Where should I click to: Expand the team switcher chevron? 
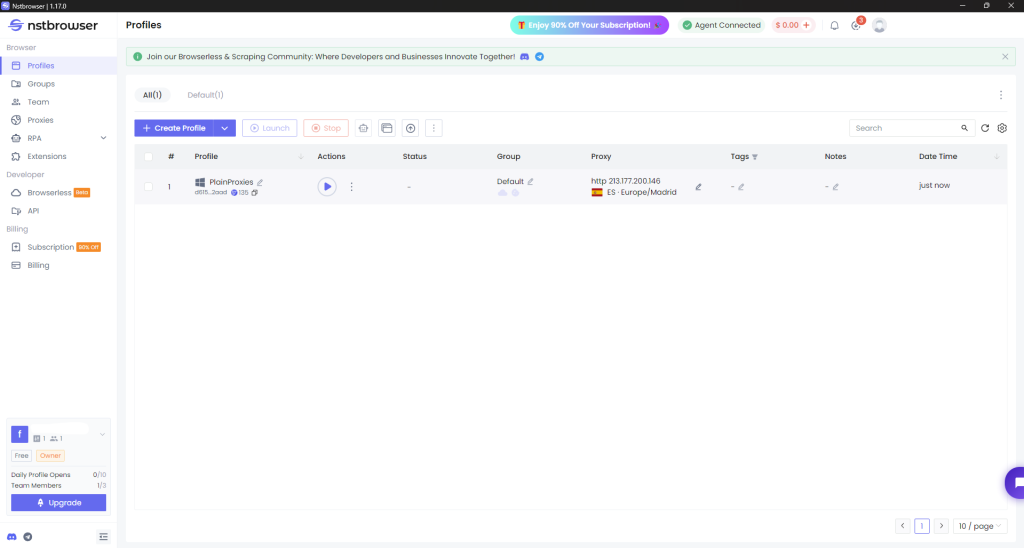pyautogui.click(x=103, y=434)
